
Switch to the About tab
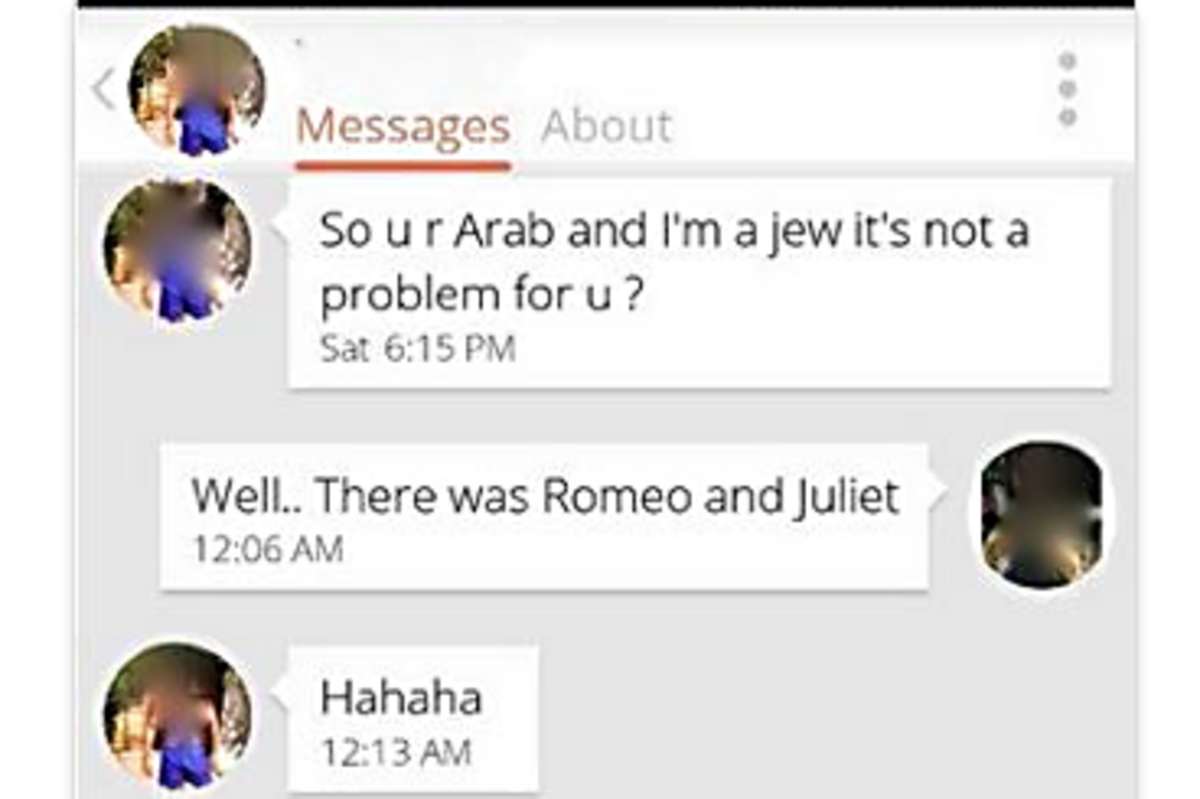pyautogui.click(x=607, y=127)
